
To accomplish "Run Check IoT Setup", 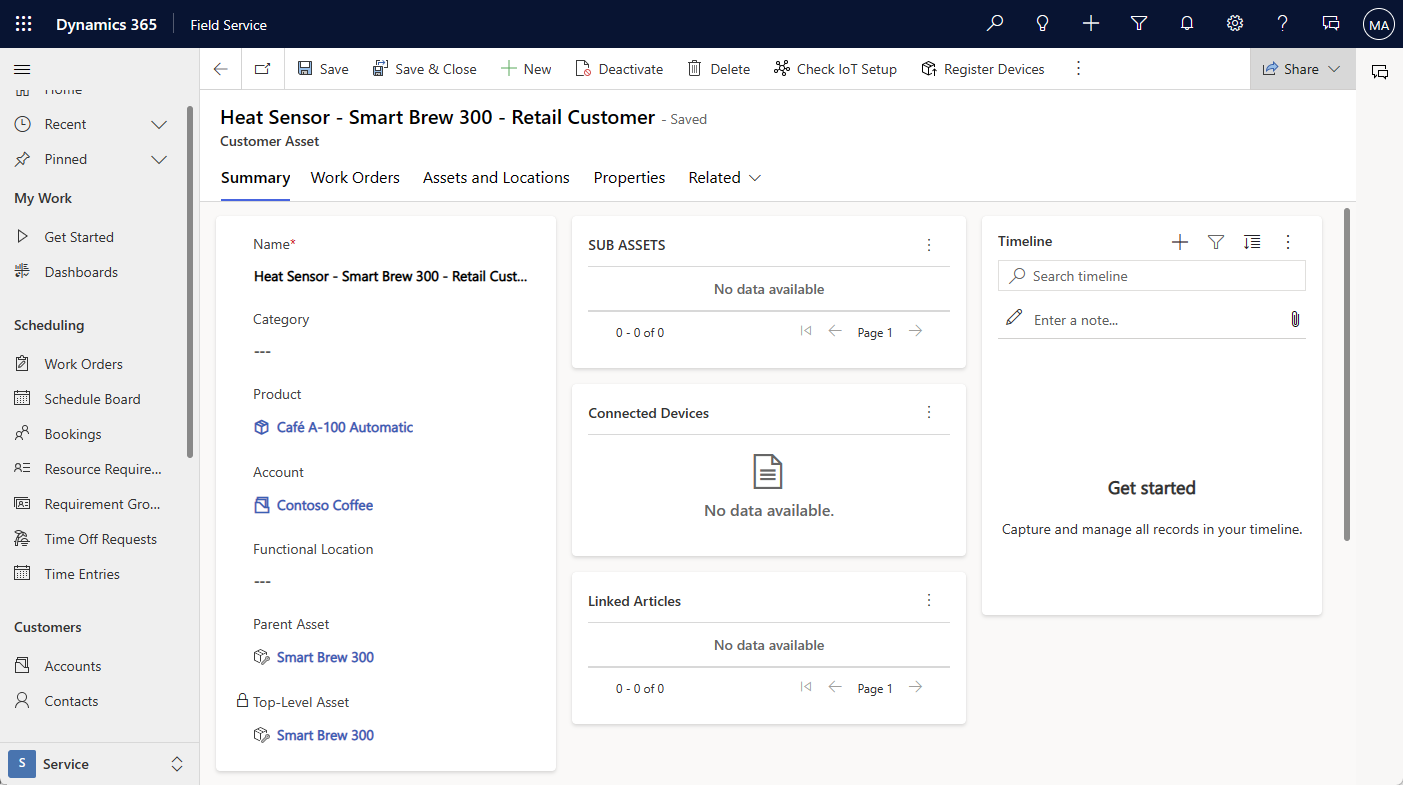I will (835, 69).
